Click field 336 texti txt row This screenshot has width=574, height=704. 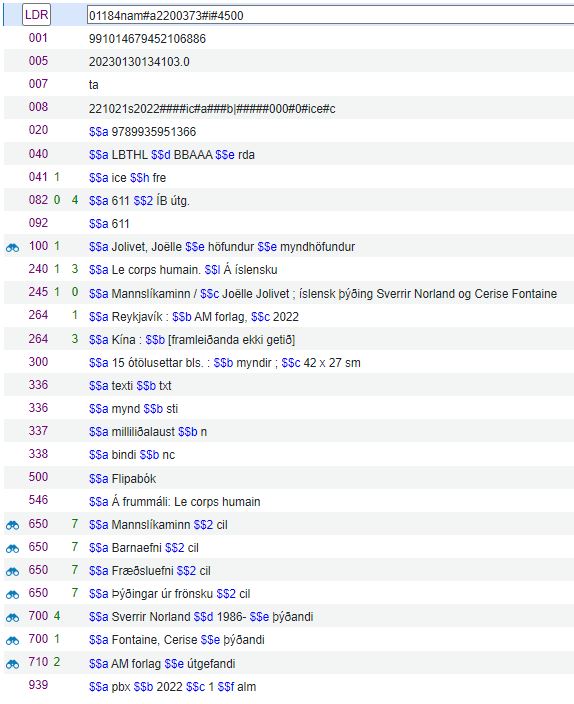130,386
